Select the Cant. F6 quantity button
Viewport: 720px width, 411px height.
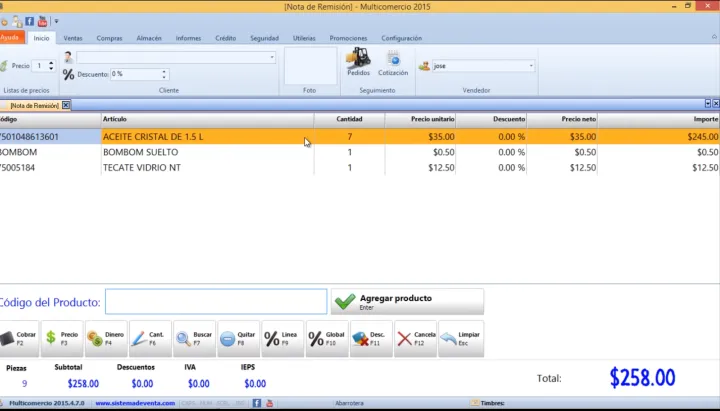pos(150,339)
